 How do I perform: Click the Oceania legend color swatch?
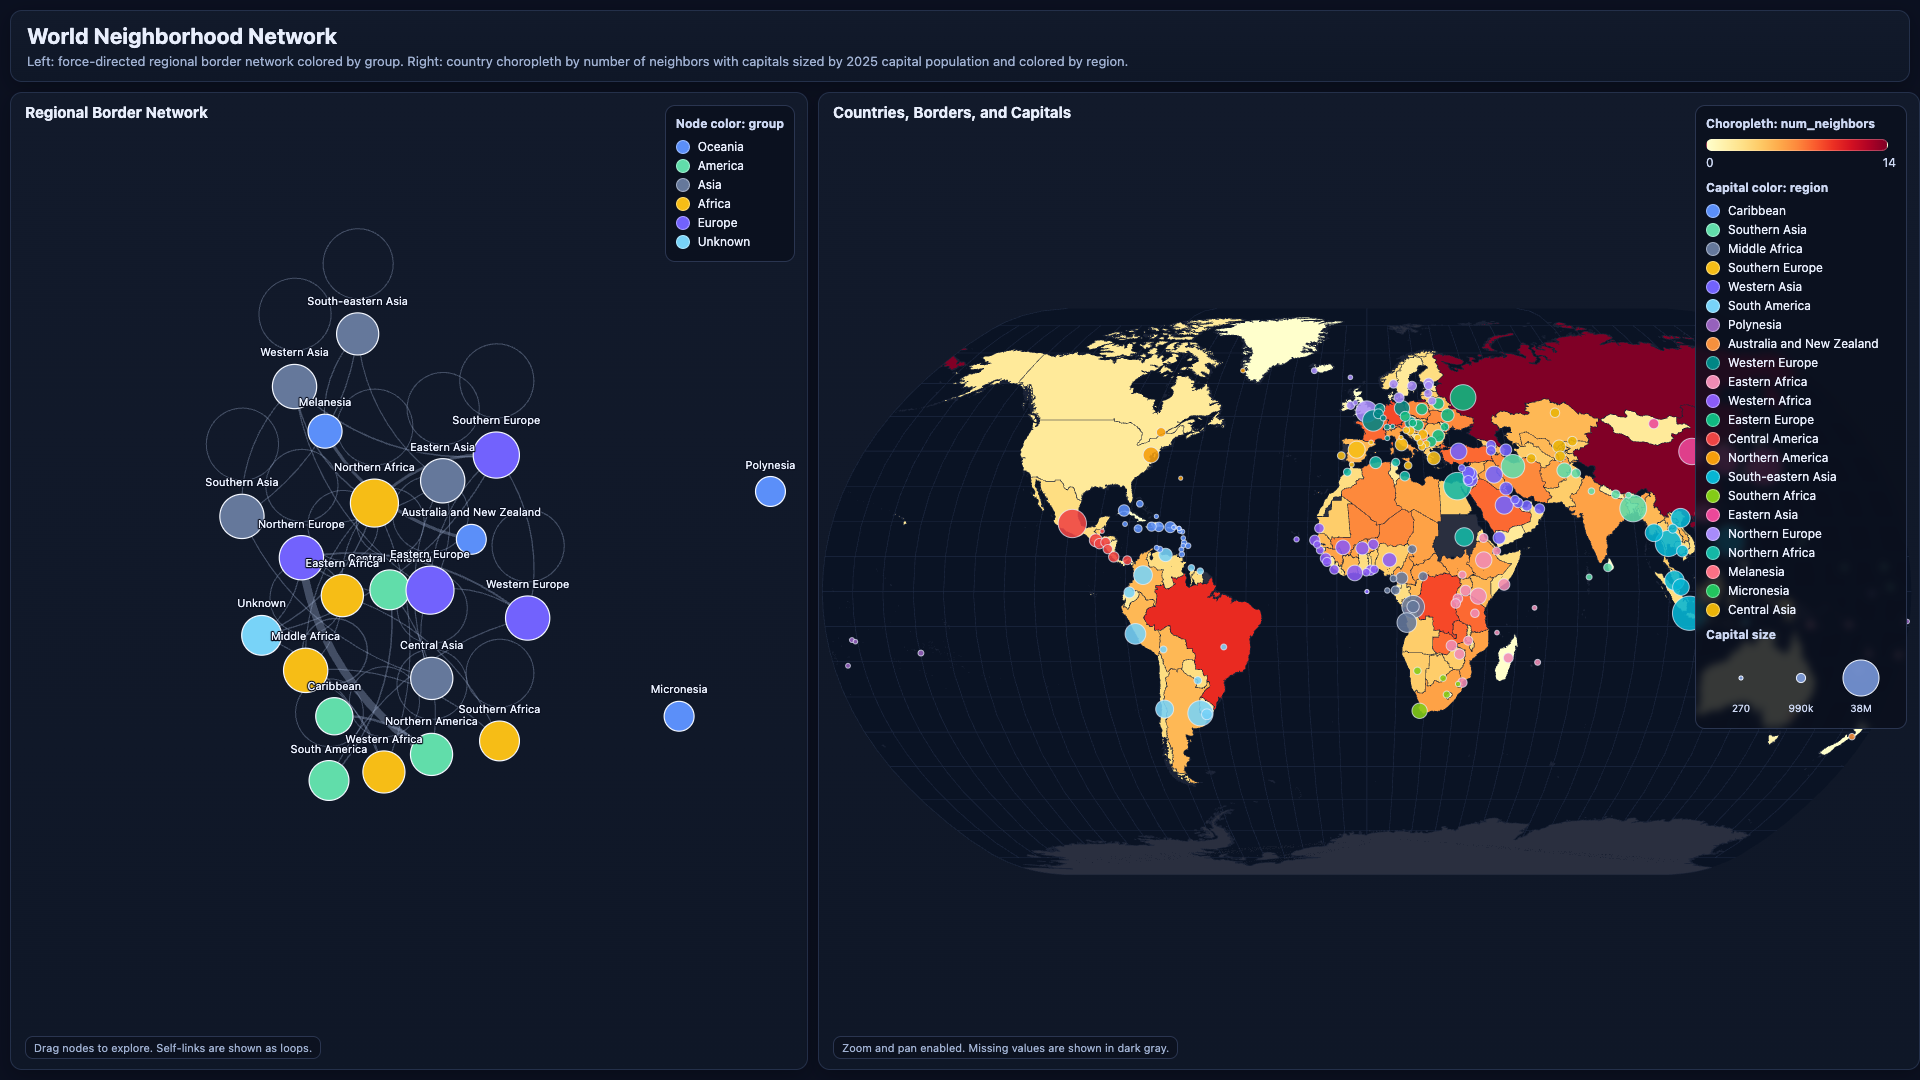pos(683,147)
